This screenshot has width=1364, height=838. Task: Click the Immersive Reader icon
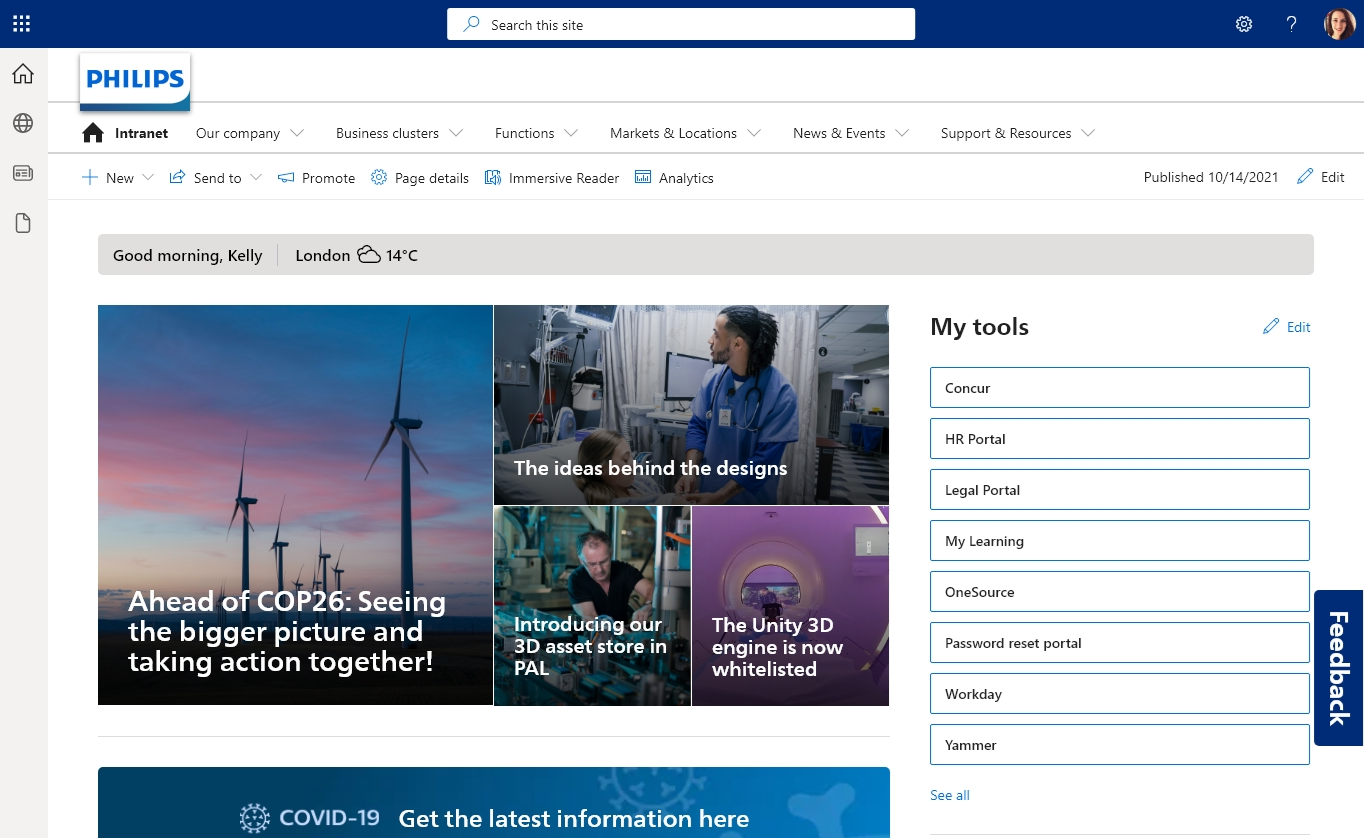click(493, 178)
